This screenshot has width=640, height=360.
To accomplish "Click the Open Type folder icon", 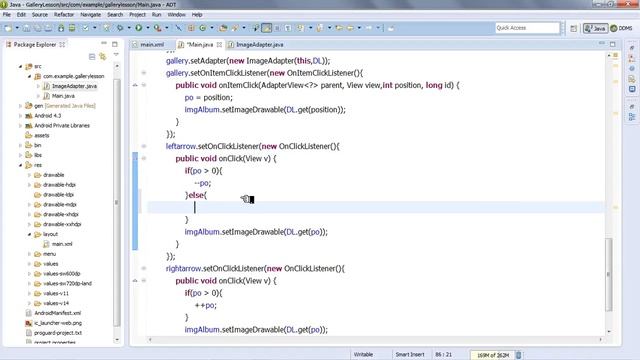I will coord(223,28).
